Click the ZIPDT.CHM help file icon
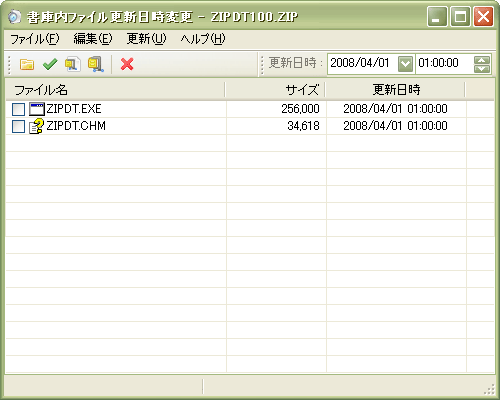The width and height of the screenshot is (500, 400). click(x=37, y=126)
